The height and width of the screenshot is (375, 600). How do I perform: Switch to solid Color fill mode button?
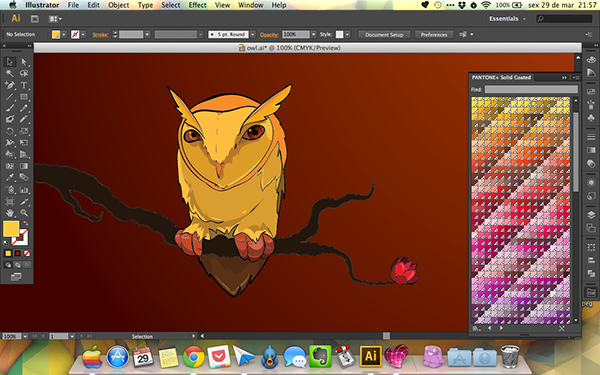click(x=8, y=253)
